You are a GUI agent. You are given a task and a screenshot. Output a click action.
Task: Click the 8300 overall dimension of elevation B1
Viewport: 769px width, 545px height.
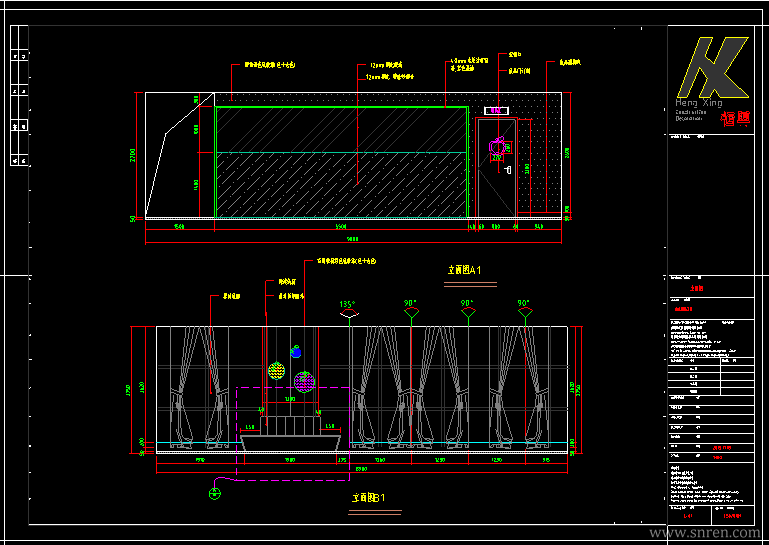tap(361, 469)
